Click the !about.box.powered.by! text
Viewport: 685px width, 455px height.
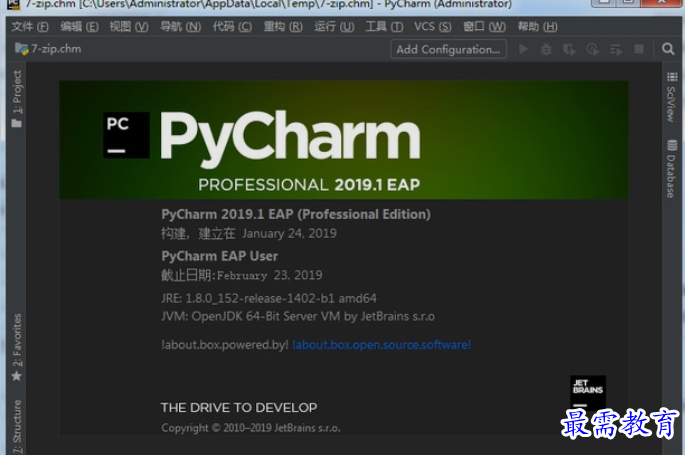click(225, 345)
